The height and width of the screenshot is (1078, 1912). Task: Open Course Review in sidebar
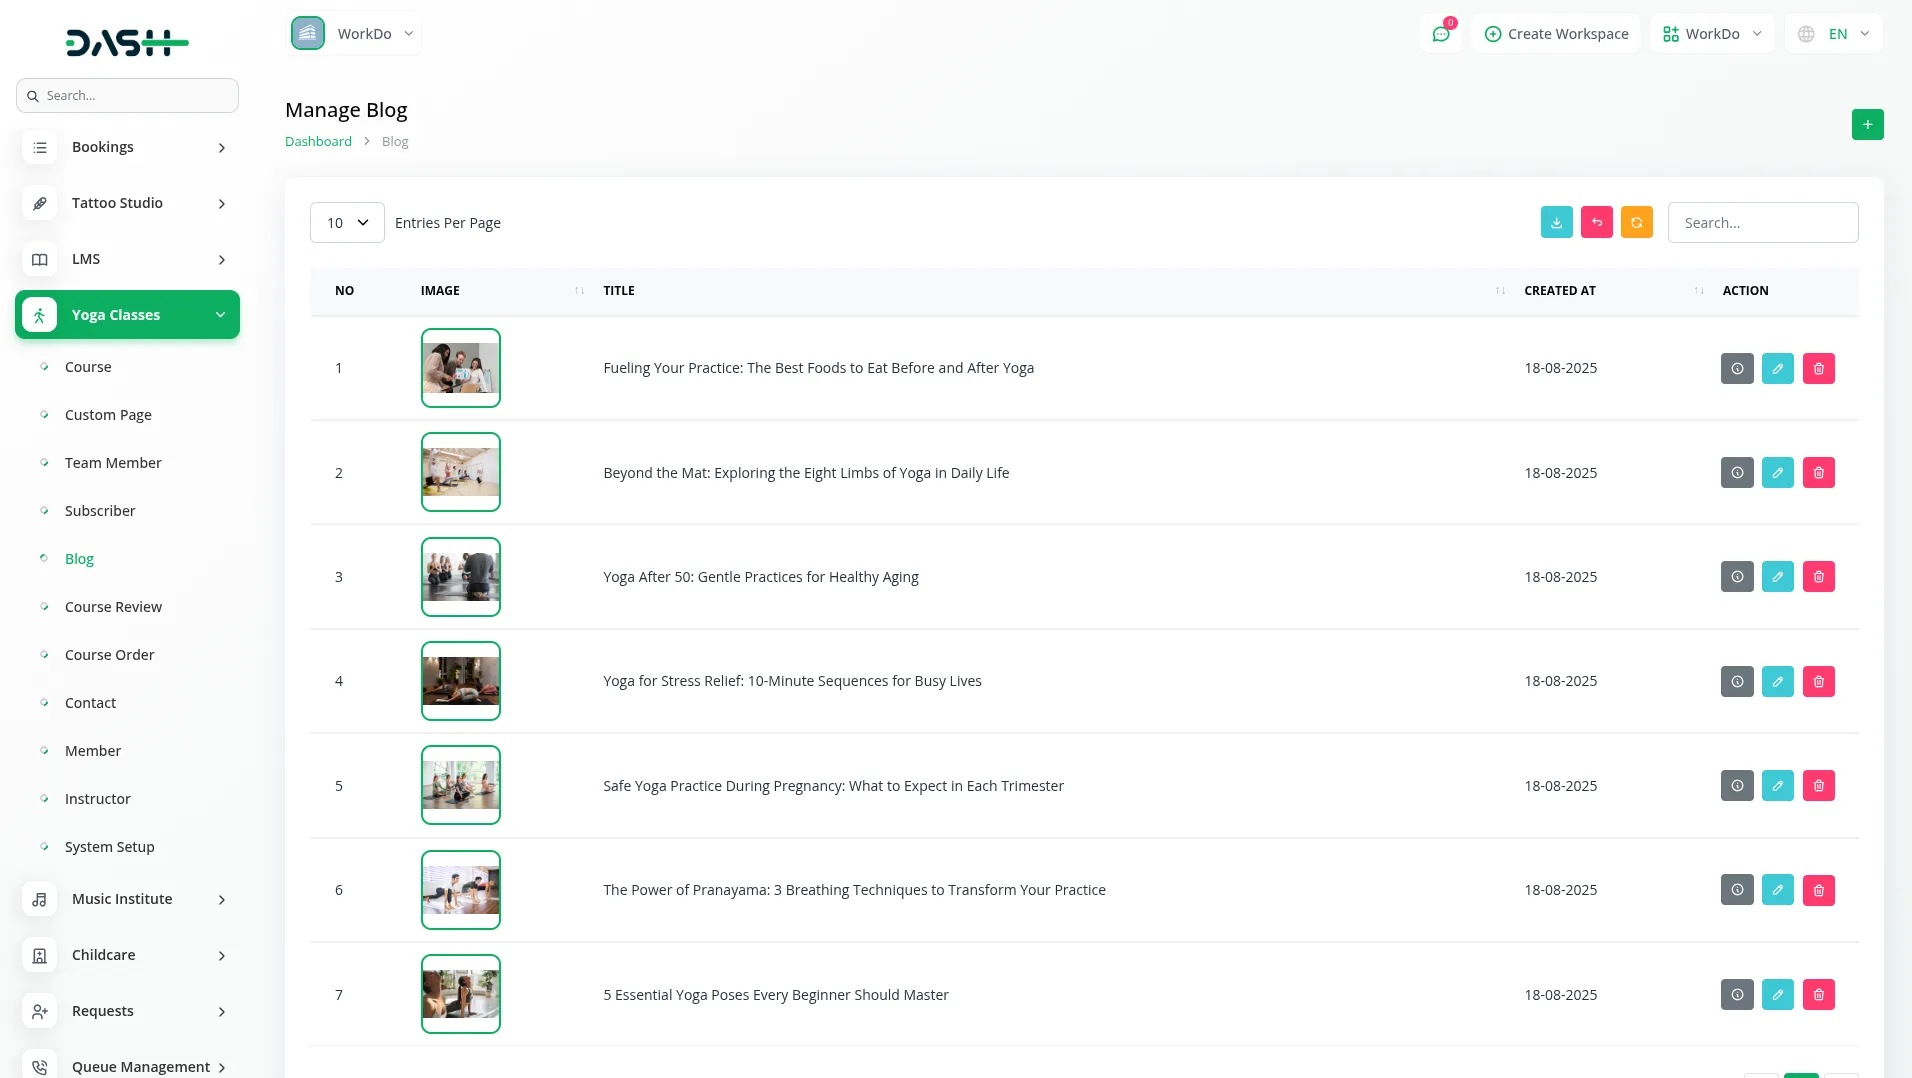pyautogui.click(x=113, y=607)
